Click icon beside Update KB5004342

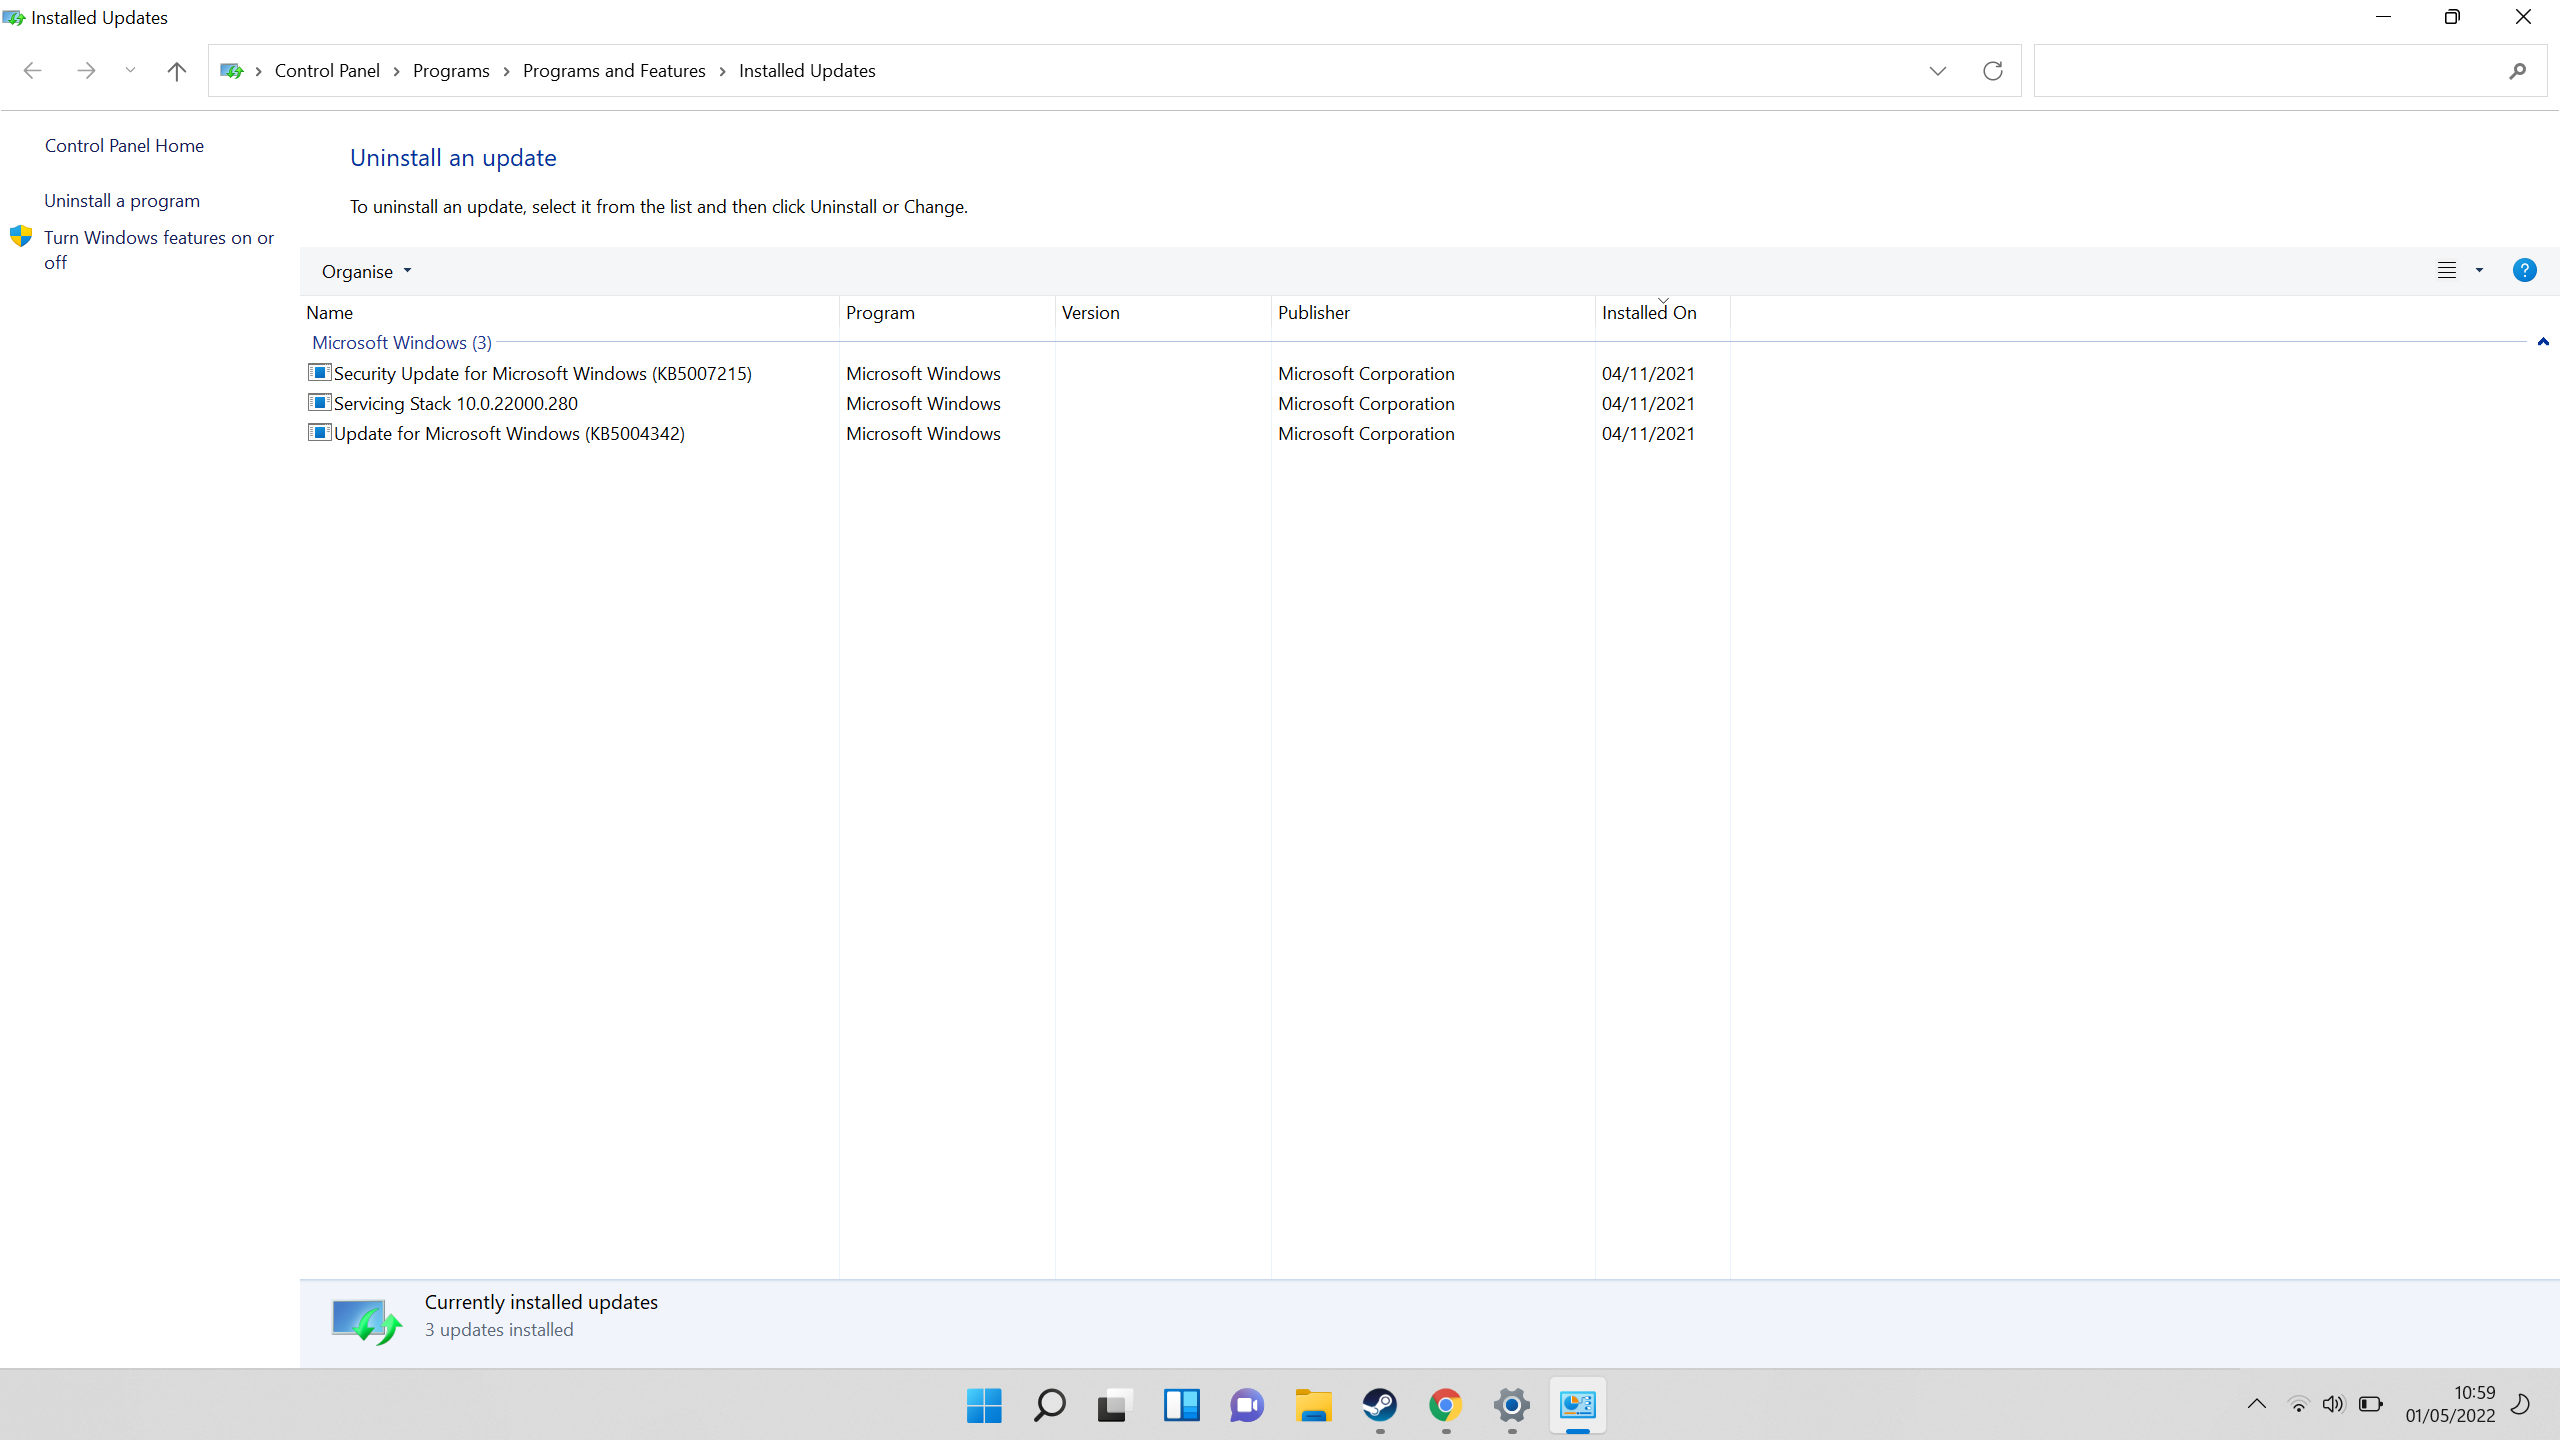pyautogui.click(x=319, y=433)
